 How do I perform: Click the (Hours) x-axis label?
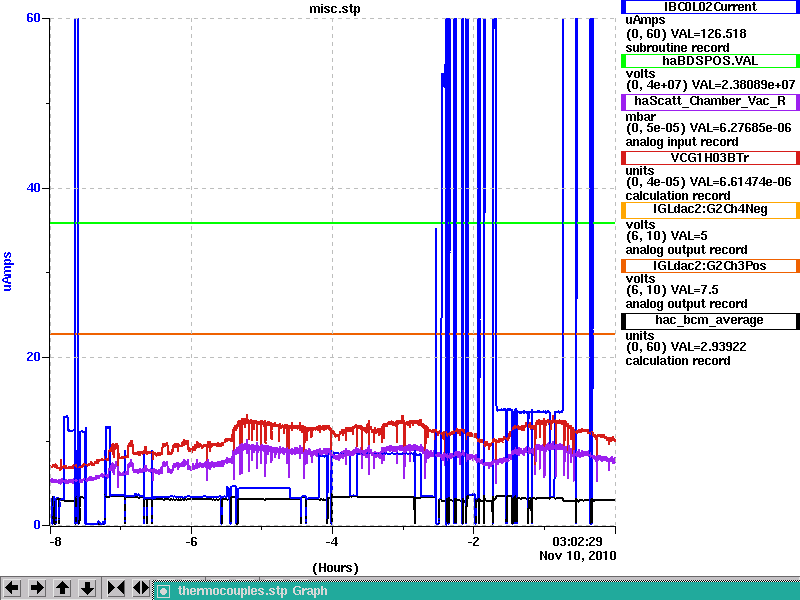click(x=335, y=567)
